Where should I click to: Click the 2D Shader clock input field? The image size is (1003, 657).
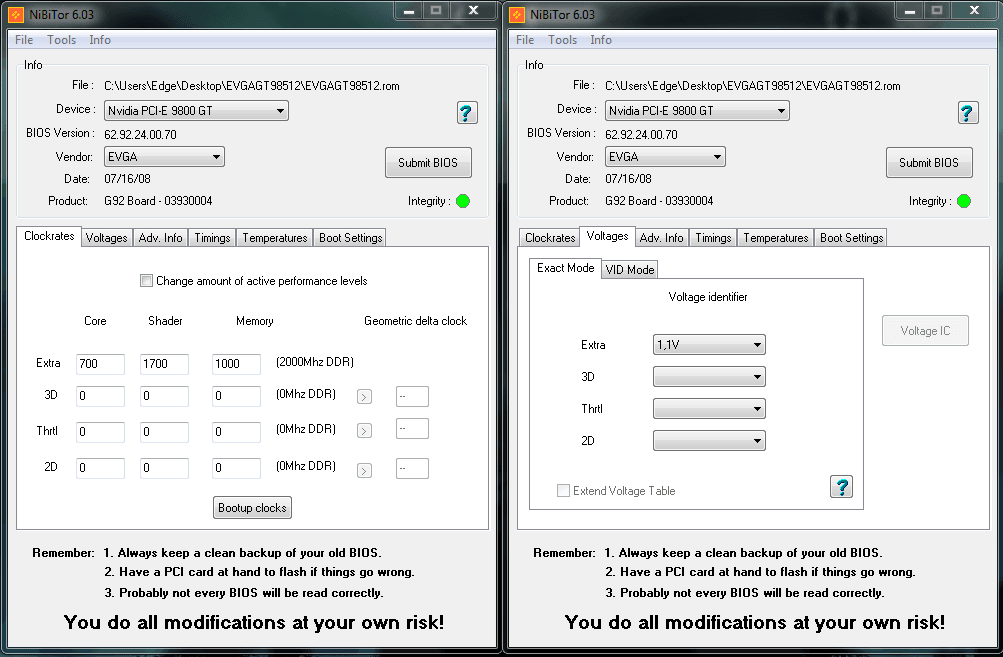pyautogui.click(x=164, y=468)
